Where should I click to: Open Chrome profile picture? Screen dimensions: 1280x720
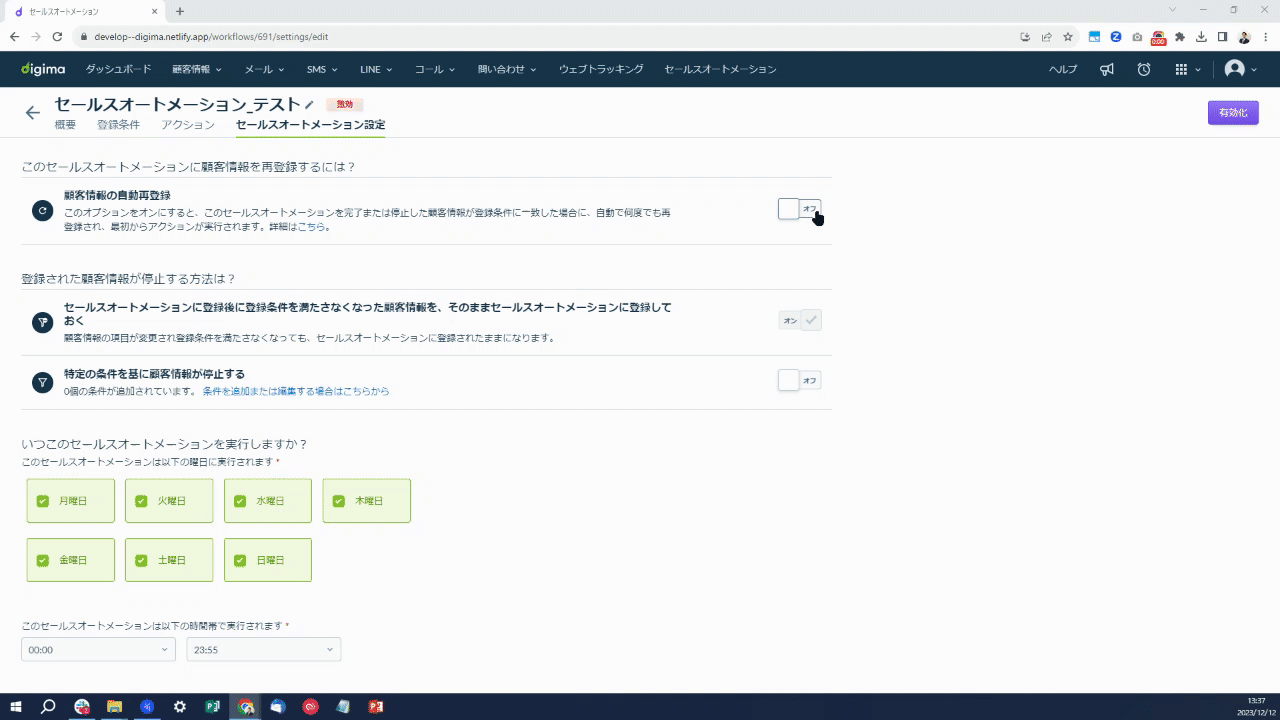coord(1244,37)
